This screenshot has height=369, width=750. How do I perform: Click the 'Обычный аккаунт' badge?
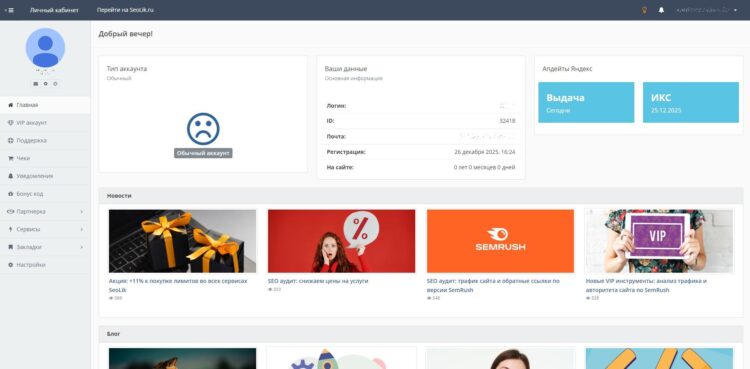(x=203, y=153)
